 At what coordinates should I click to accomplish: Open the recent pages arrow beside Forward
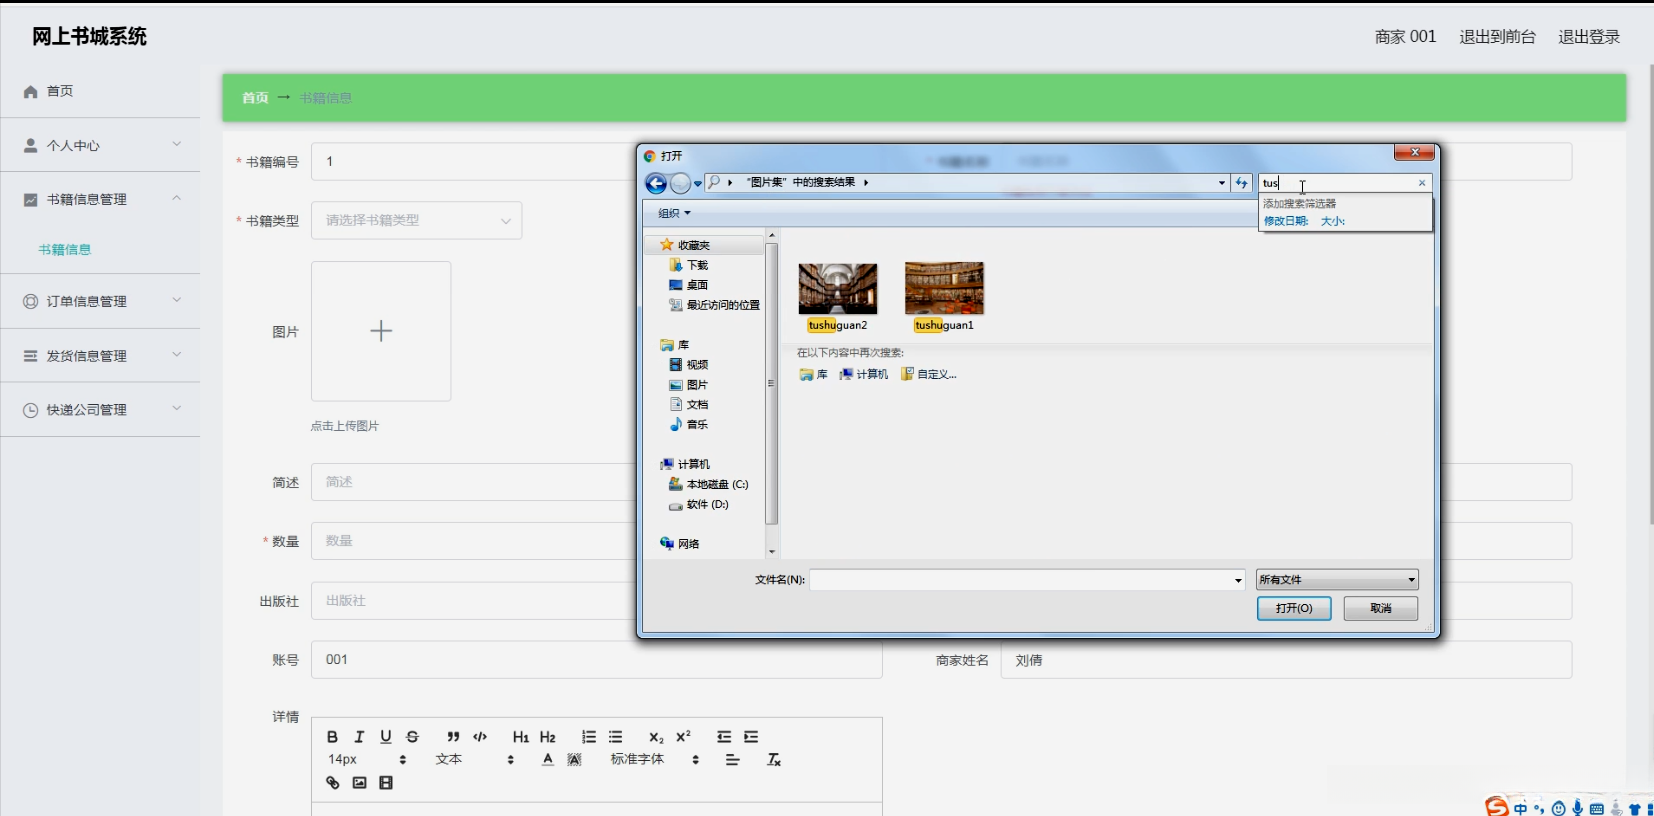[698, 184]
